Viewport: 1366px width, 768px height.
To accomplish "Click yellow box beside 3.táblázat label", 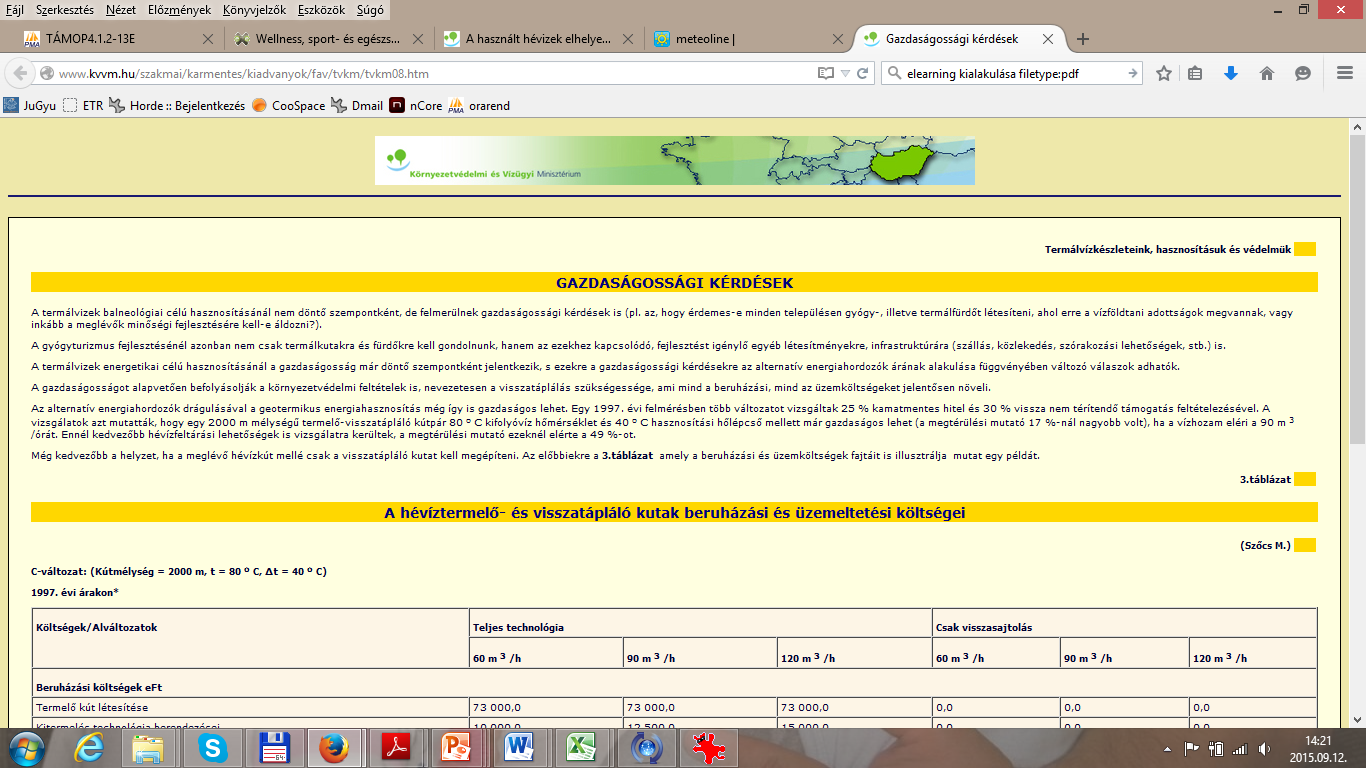I will click(x=1304, y=479).
